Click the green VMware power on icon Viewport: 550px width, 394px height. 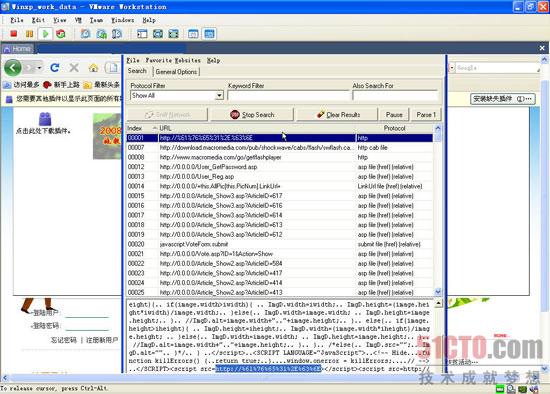click(45, 34)
